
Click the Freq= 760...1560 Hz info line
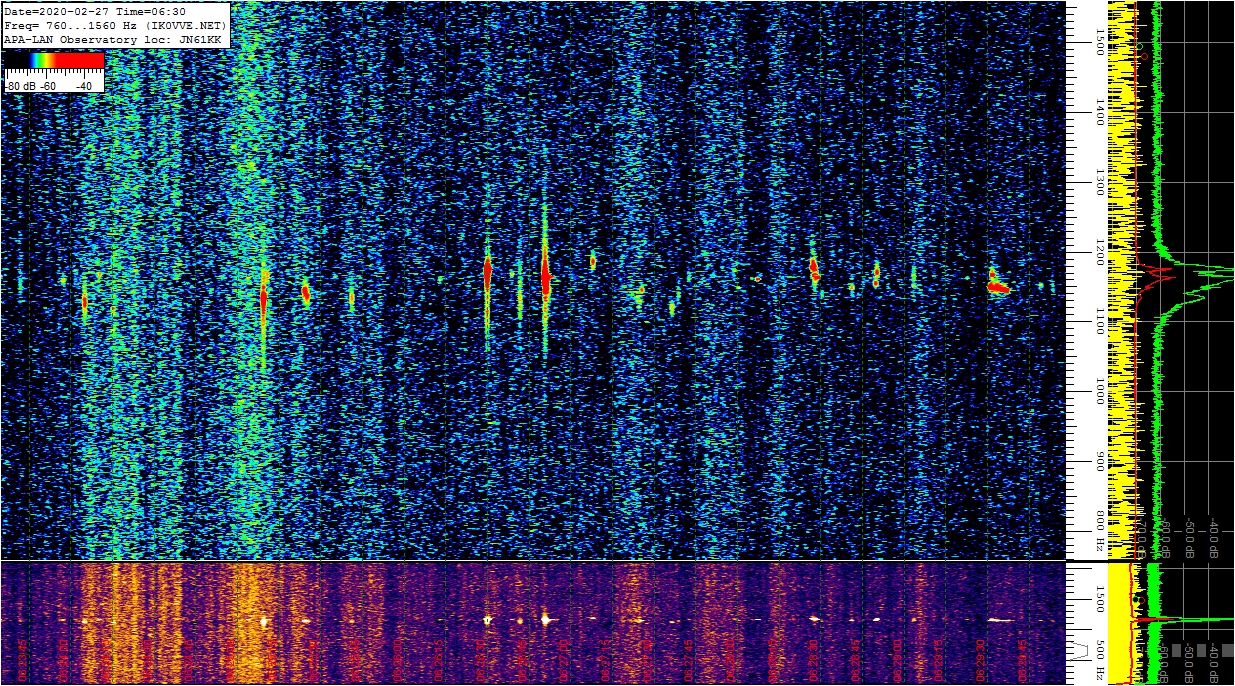coord(115,25)
